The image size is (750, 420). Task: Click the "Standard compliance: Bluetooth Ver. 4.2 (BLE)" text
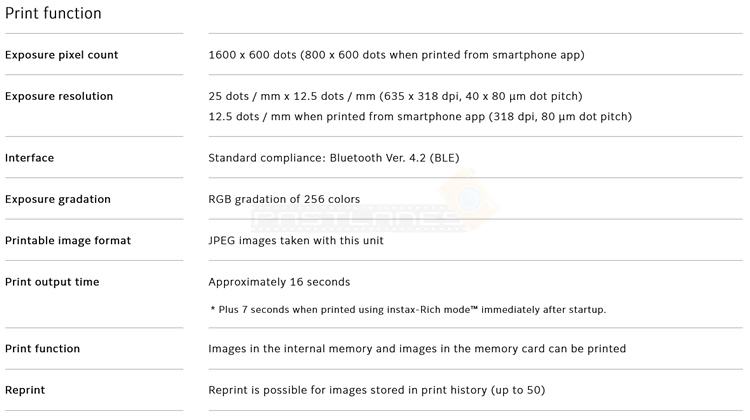point(334,158)
